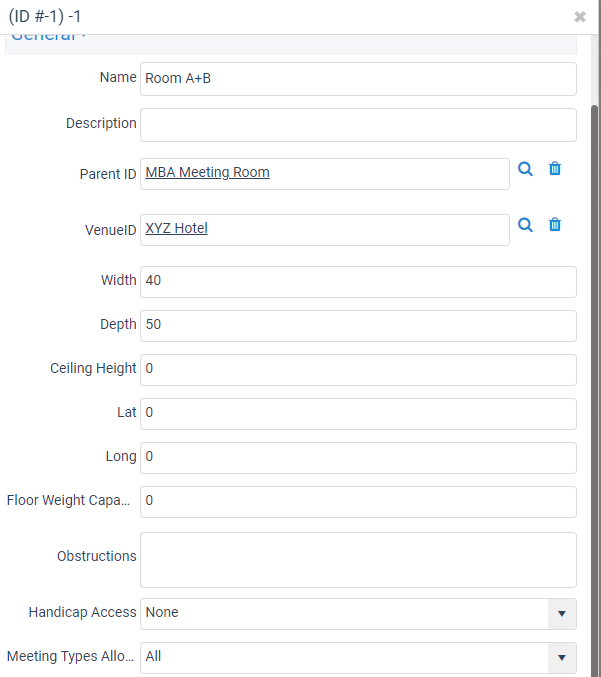Click the Ceiling Height label
The image size is (601, 677).
[x=93, y=368]
